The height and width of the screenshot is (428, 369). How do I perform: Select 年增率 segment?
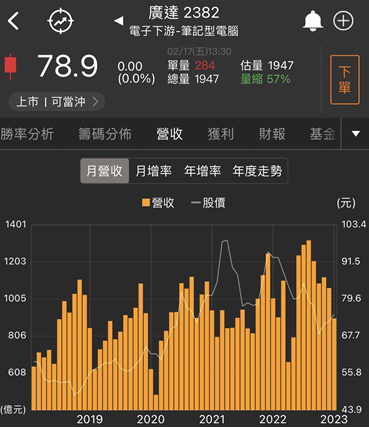pyautogui.click(x=202, y=171)
